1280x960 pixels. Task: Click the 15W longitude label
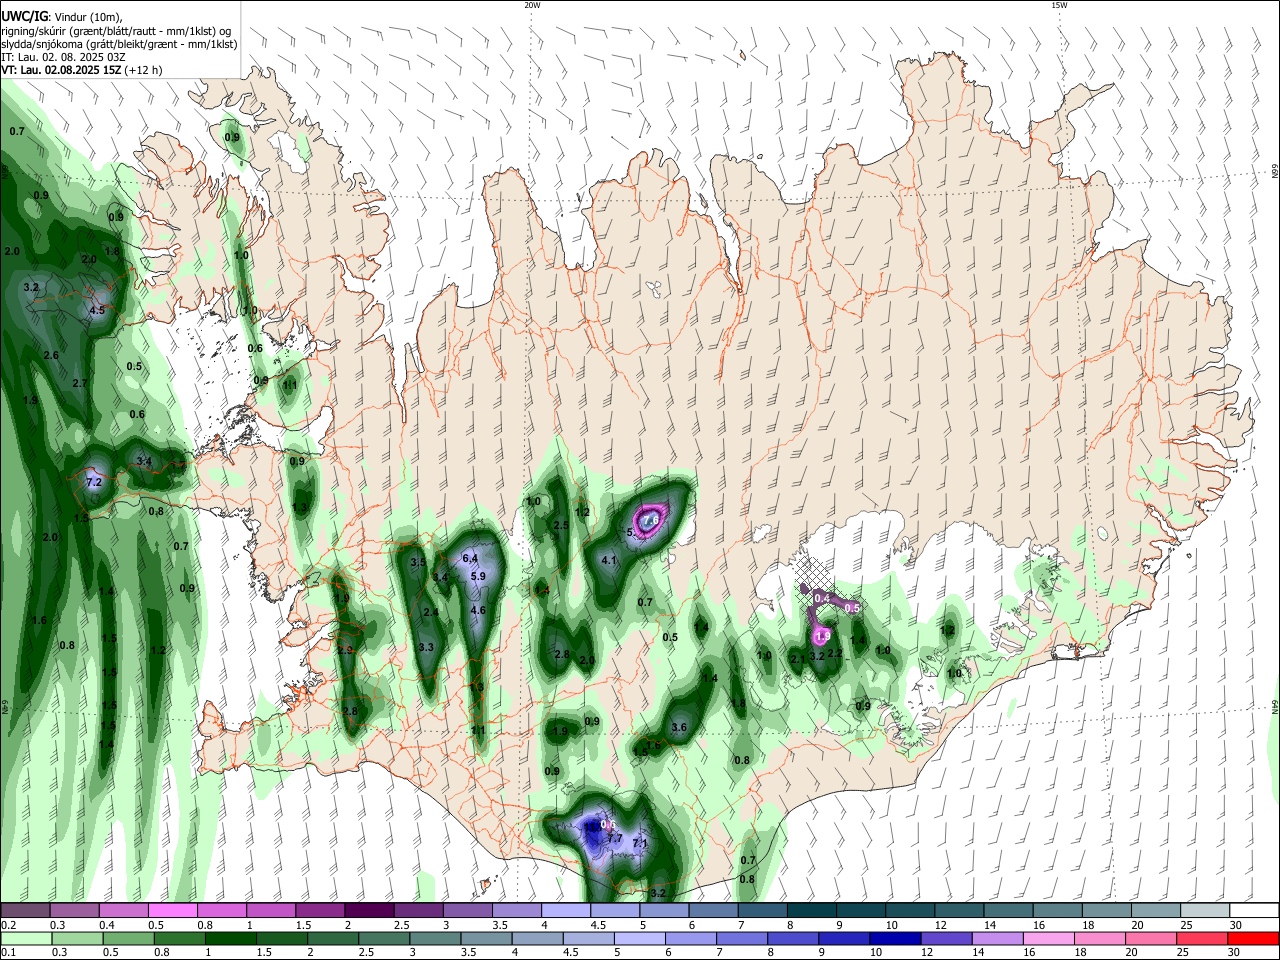pyautogui.click(x=1059, y=5)
